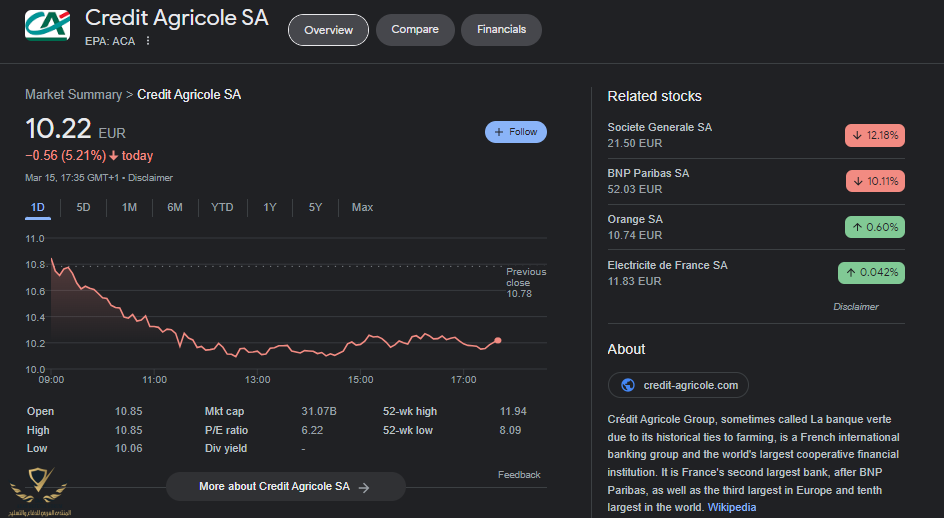Open More about Credit Agricole SA
Viewport: 944px width, 518px height.
[x=285, y=487]
